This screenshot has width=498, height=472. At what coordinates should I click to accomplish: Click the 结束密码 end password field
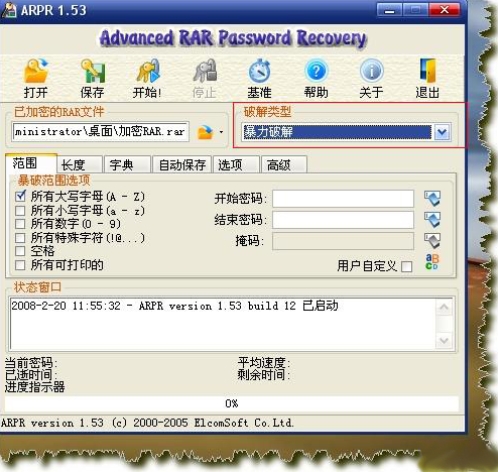pos(343,220)
